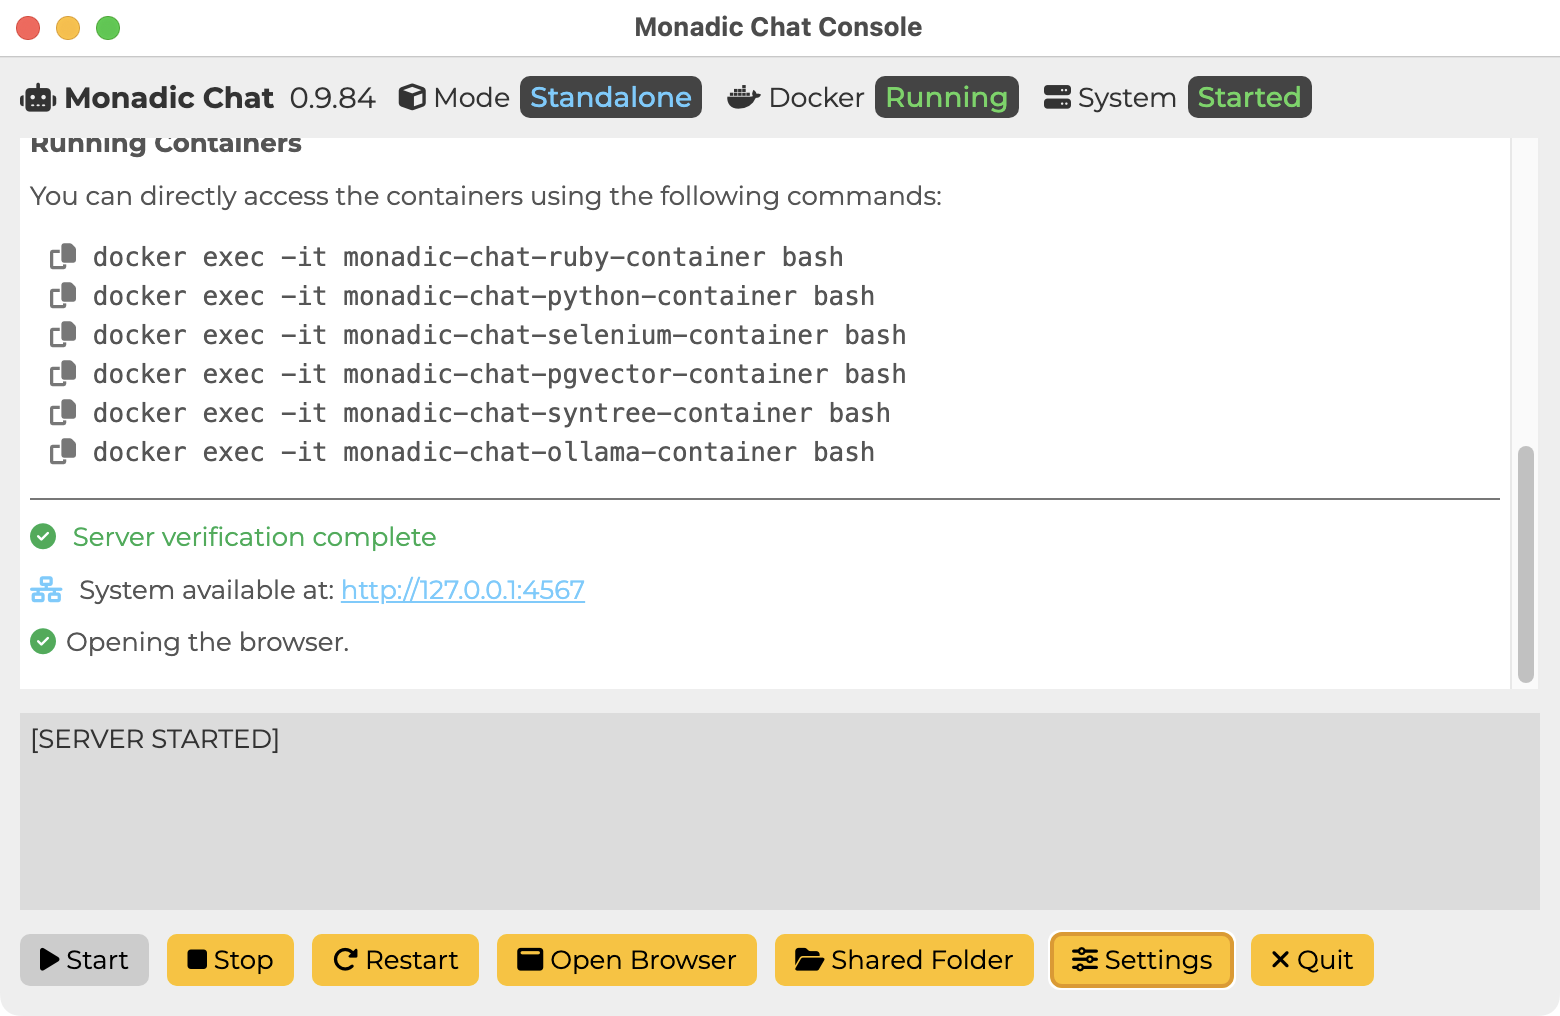This screenshot has width=1560, height=1016.
Task: Click the Mode cube icon
Action: (412, 97)
